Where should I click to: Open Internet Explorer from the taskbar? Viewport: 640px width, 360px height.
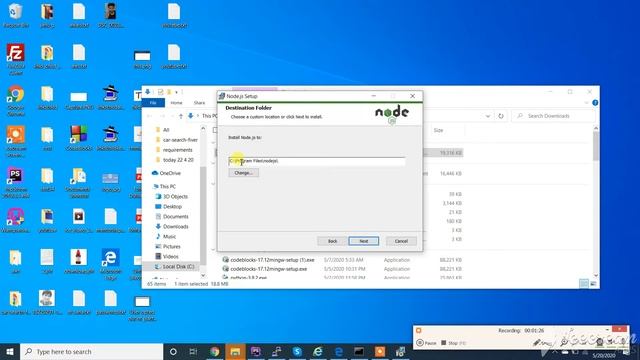pos(318,351)
